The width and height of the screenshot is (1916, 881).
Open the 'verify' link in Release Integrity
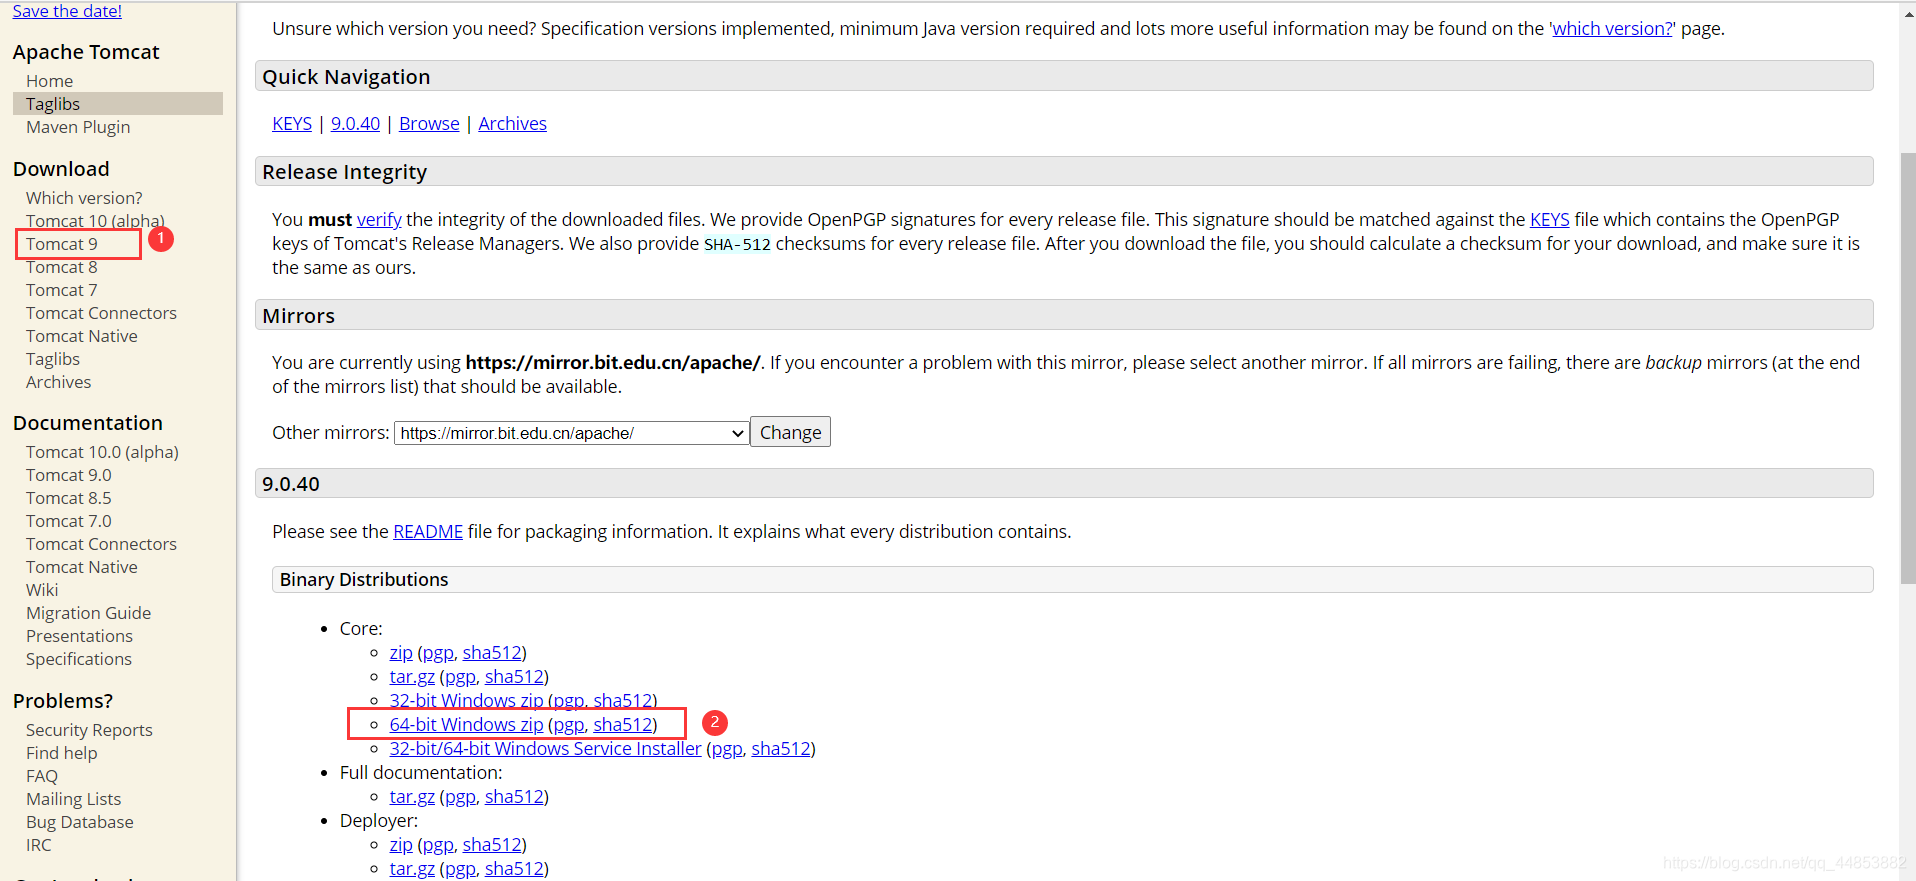(379, 220)
